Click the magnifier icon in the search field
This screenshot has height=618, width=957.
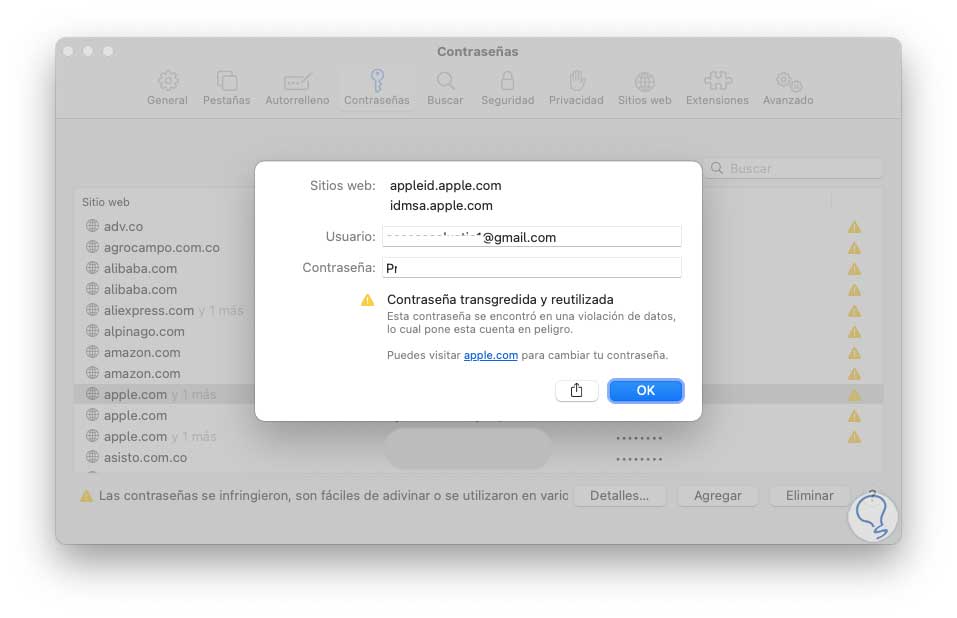click(x=717, y=168)
